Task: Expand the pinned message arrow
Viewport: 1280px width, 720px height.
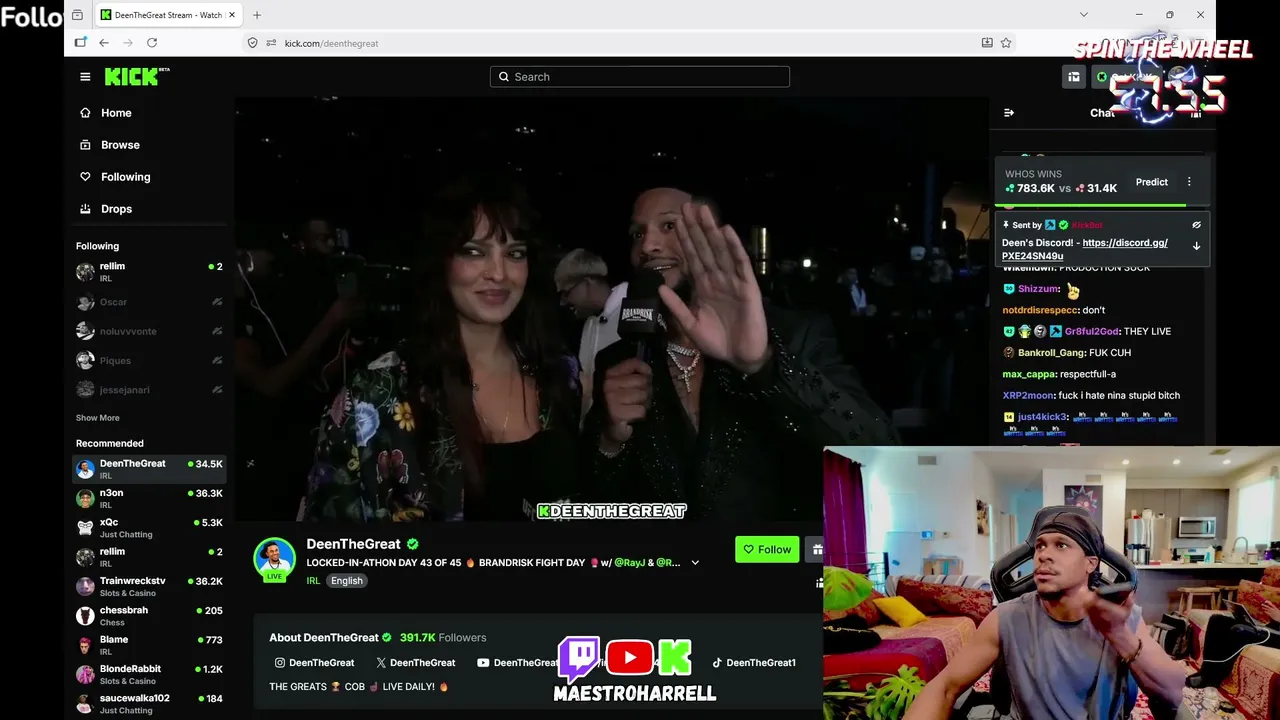Action: pyautogui.click(x=1196, y=246)
